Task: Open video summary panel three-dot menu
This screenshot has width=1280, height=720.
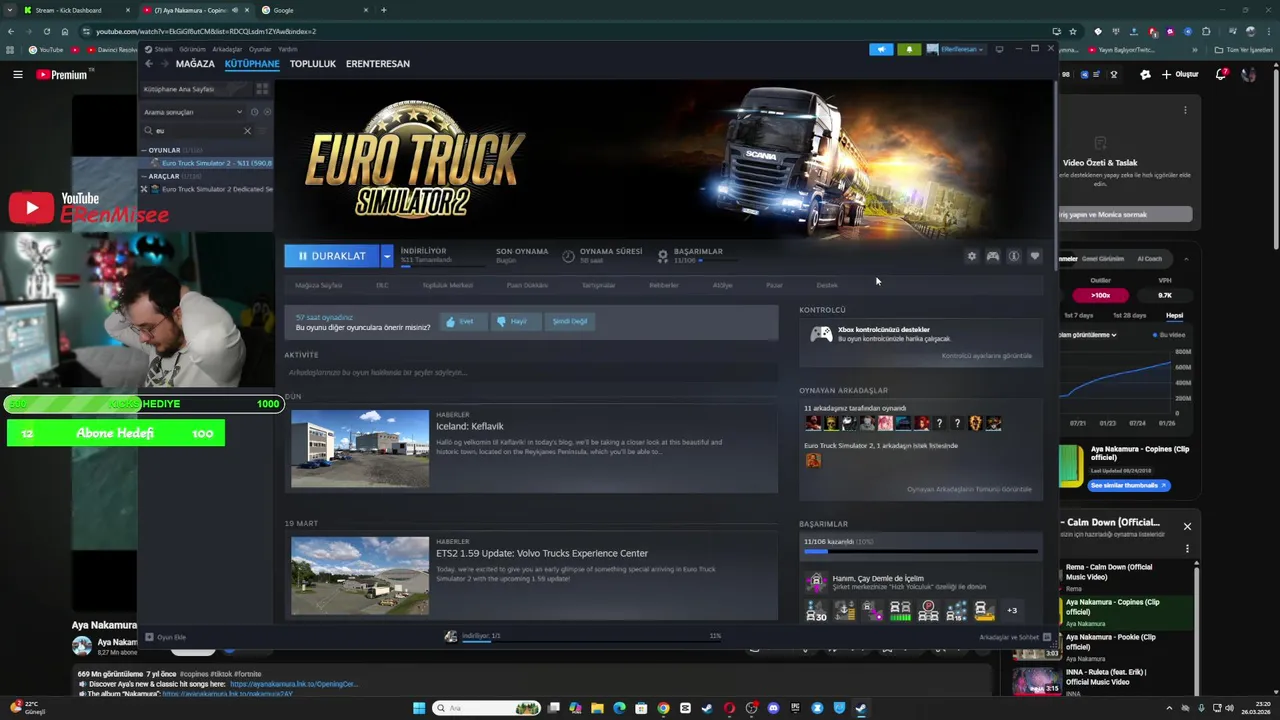Action: [x=1185, y=110]
